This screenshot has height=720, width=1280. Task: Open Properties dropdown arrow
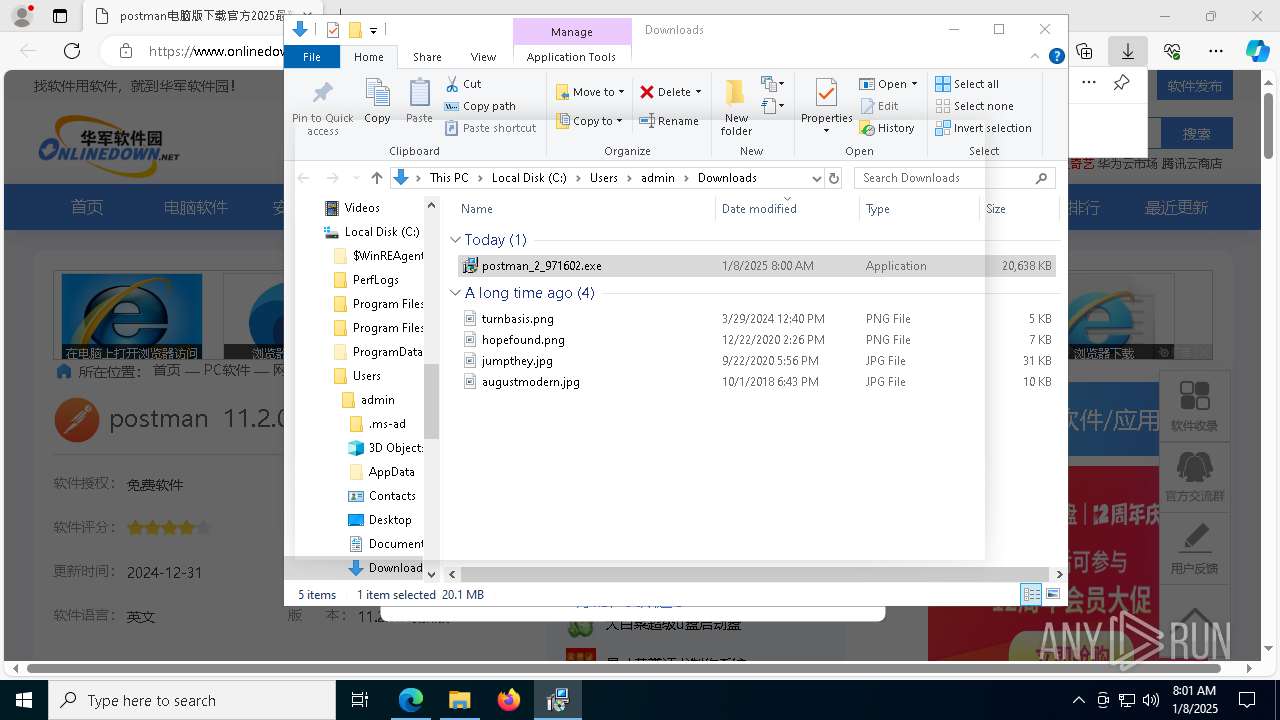pos(826,131)
